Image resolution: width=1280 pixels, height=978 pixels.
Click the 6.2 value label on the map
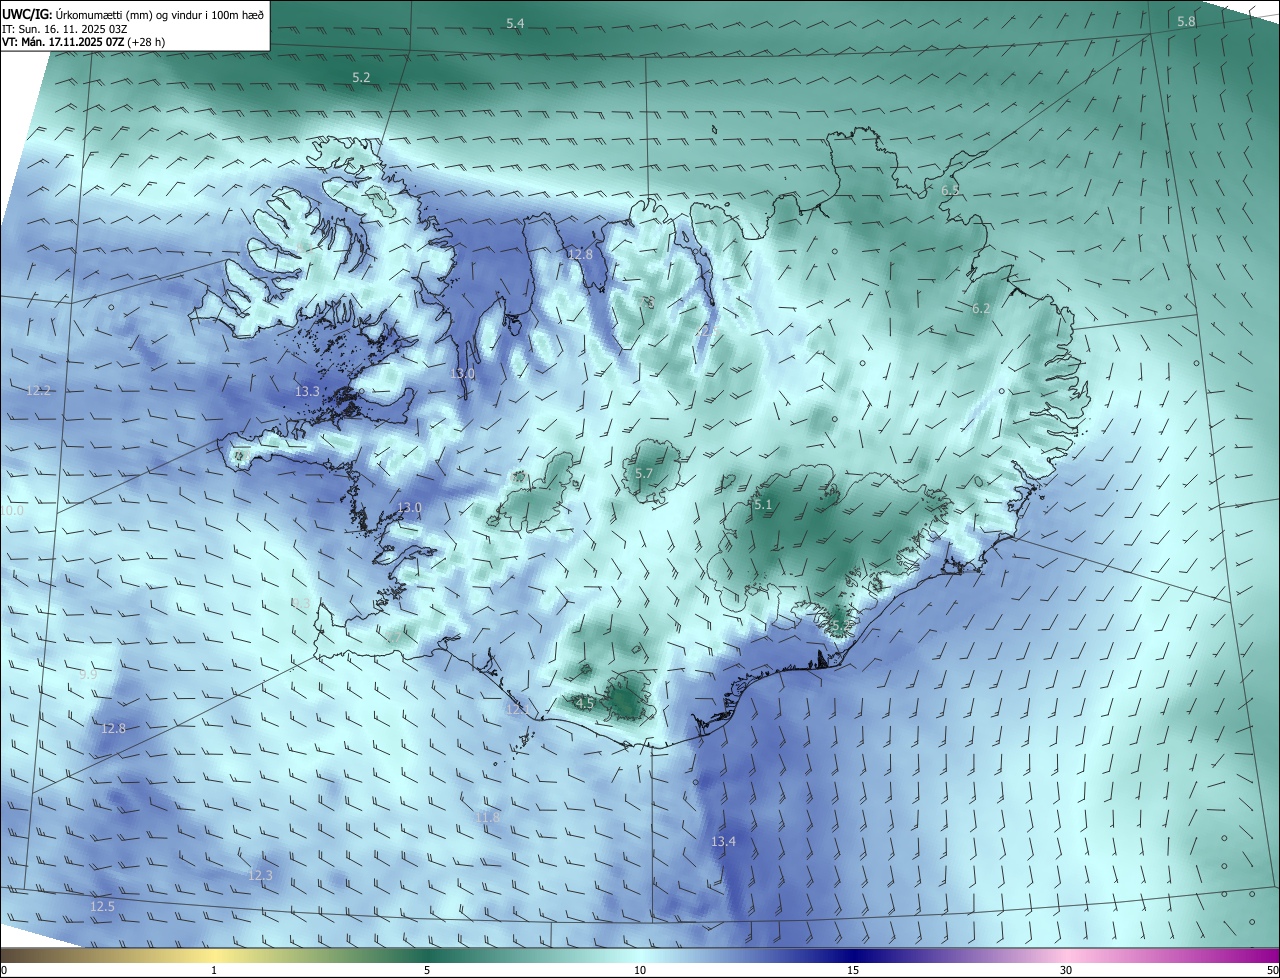[x=981, y=308]
